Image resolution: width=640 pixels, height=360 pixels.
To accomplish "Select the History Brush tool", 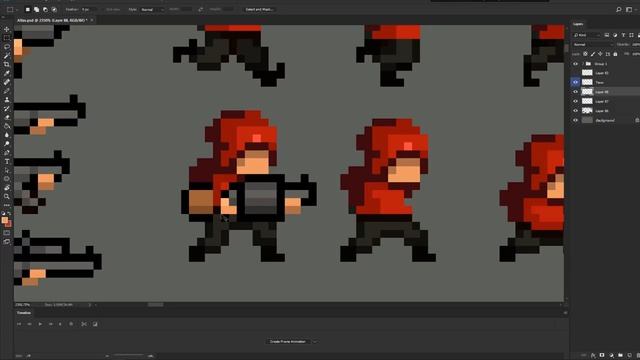I will 7,109.
